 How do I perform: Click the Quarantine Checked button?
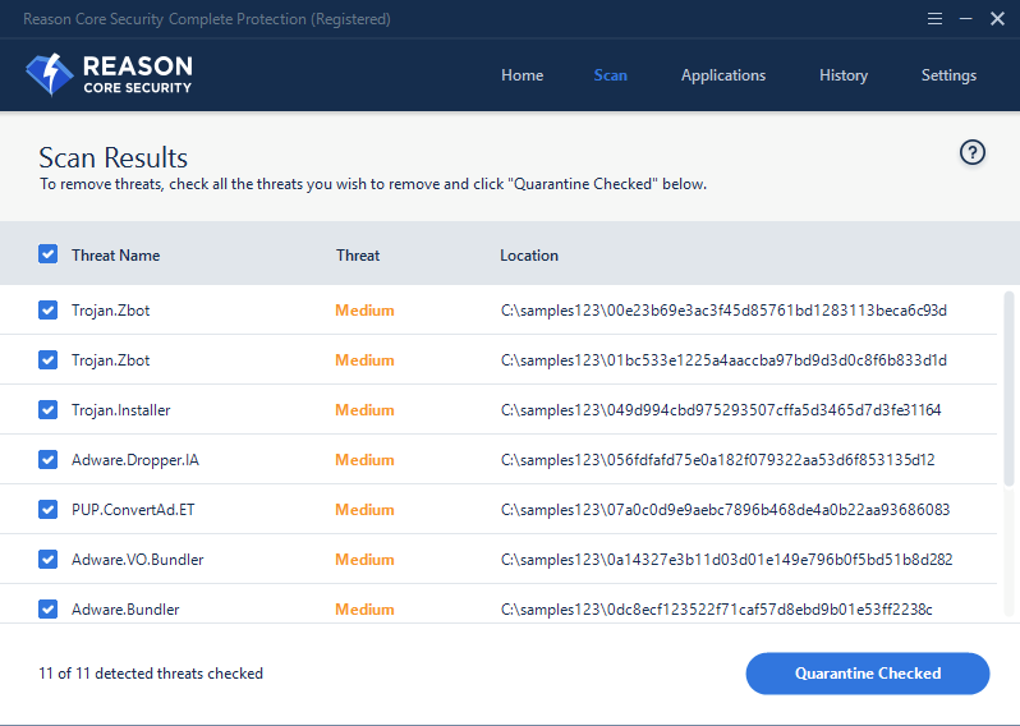(868, 673)
